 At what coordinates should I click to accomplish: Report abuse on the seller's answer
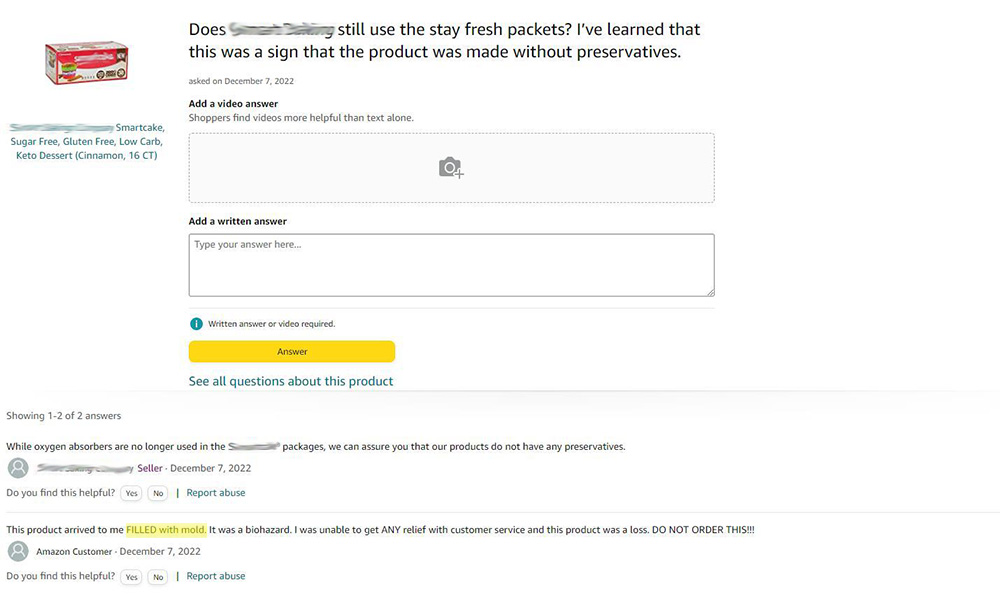tap(216, 493)
